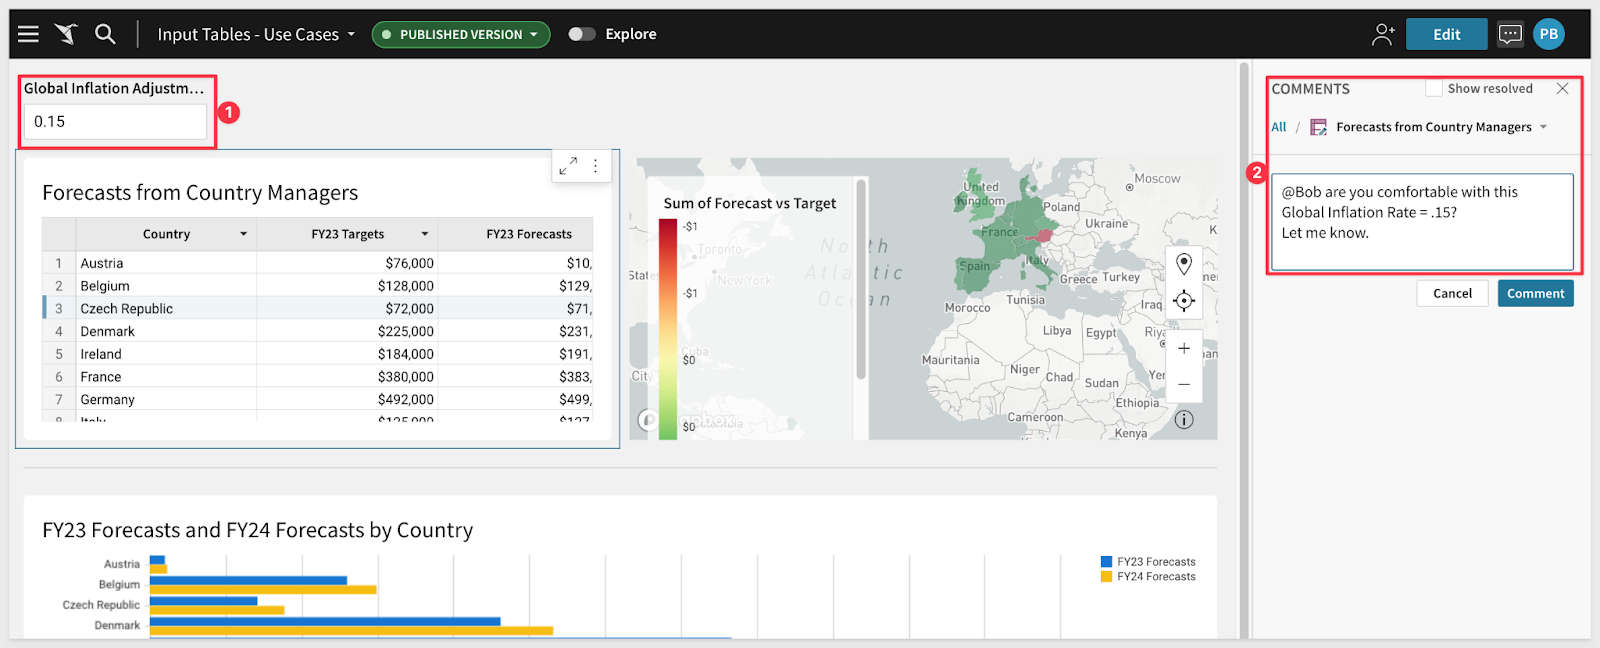Open the hamburger navigation menu
The image size is (1600, 648).
tap(28, 34)
